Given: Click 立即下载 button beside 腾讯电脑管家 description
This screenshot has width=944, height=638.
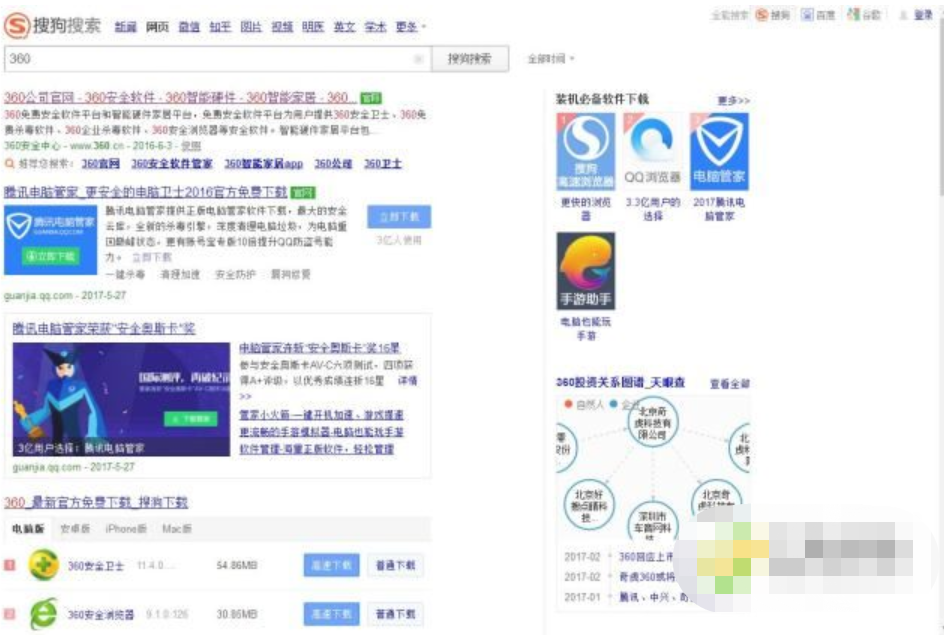Looking at the screenshot, I should point(399,217).
